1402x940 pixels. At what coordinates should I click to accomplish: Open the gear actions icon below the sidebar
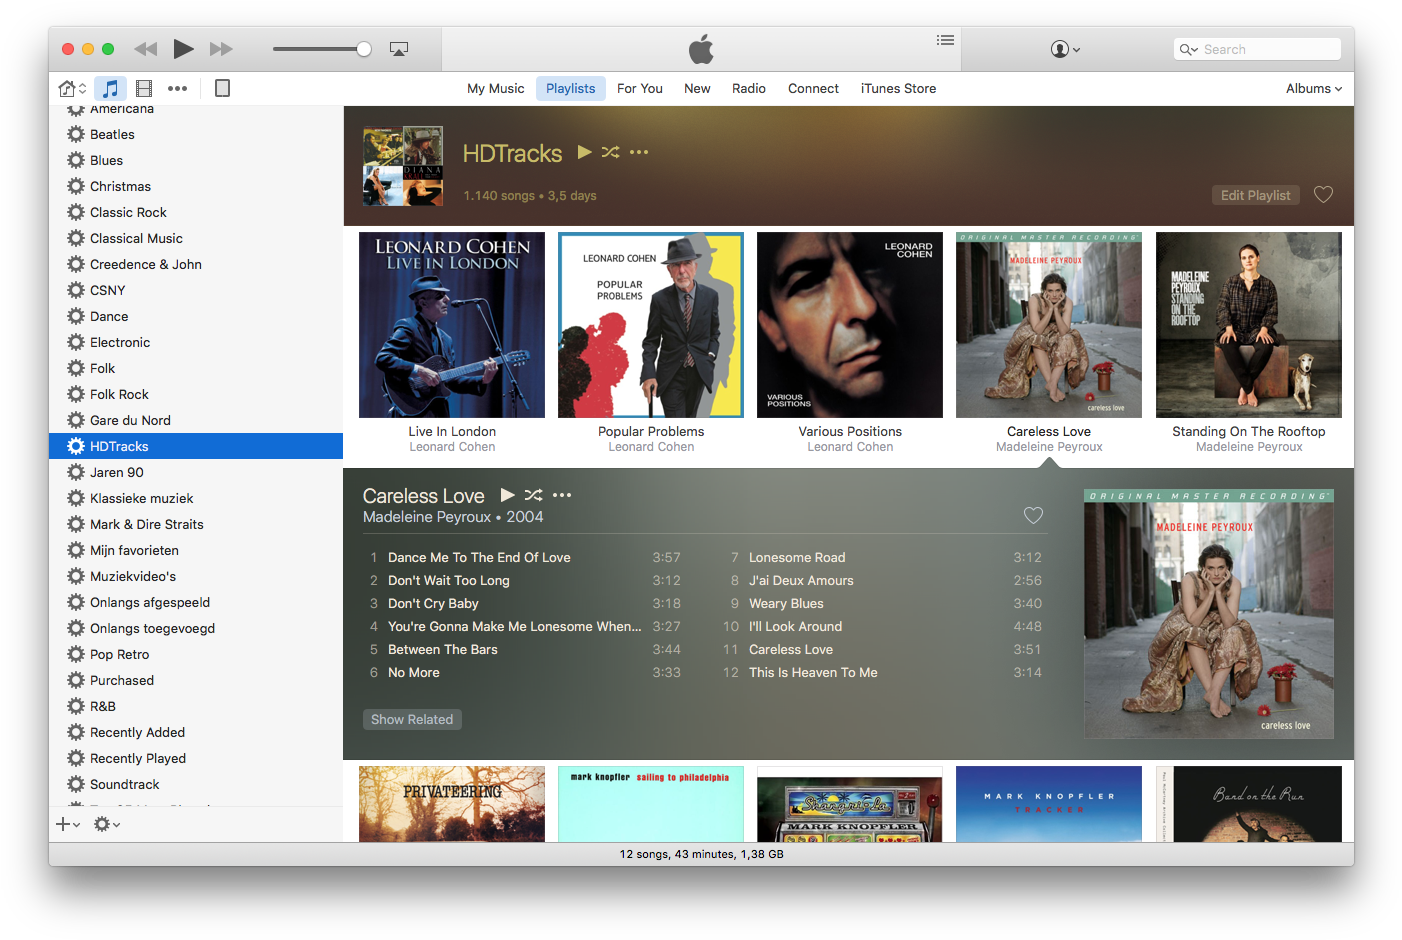(104, 824)
